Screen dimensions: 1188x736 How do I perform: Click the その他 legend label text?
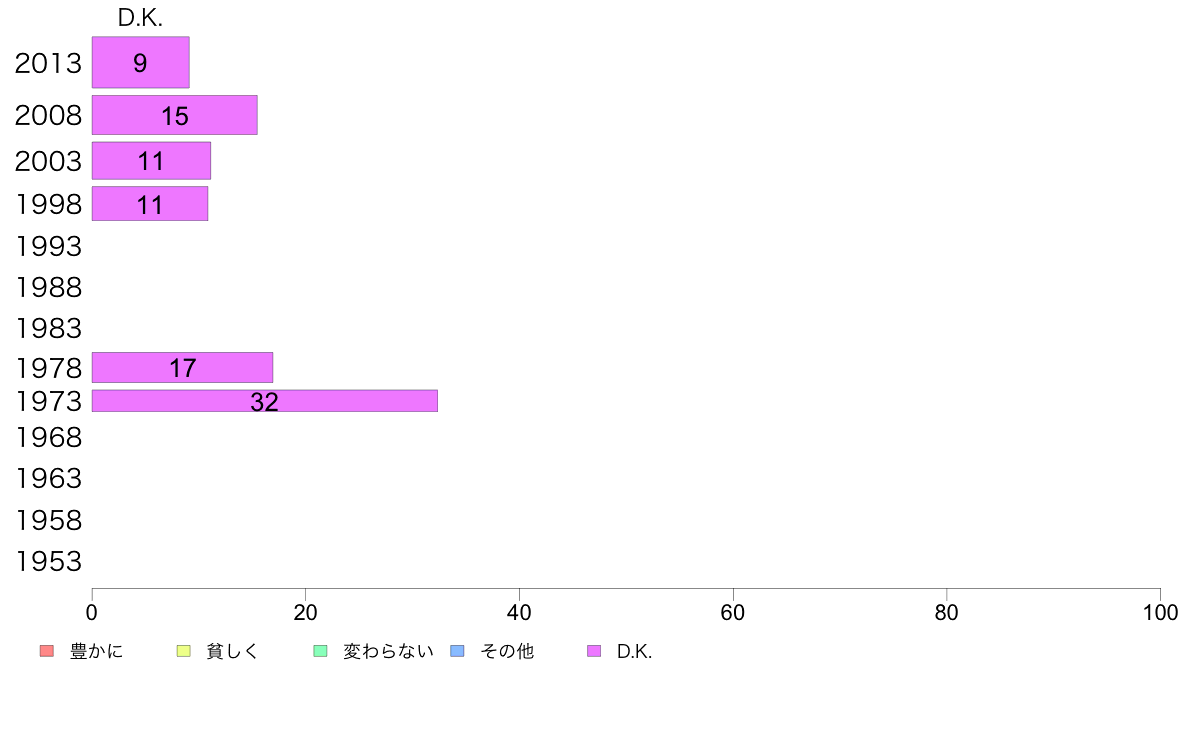507,651
